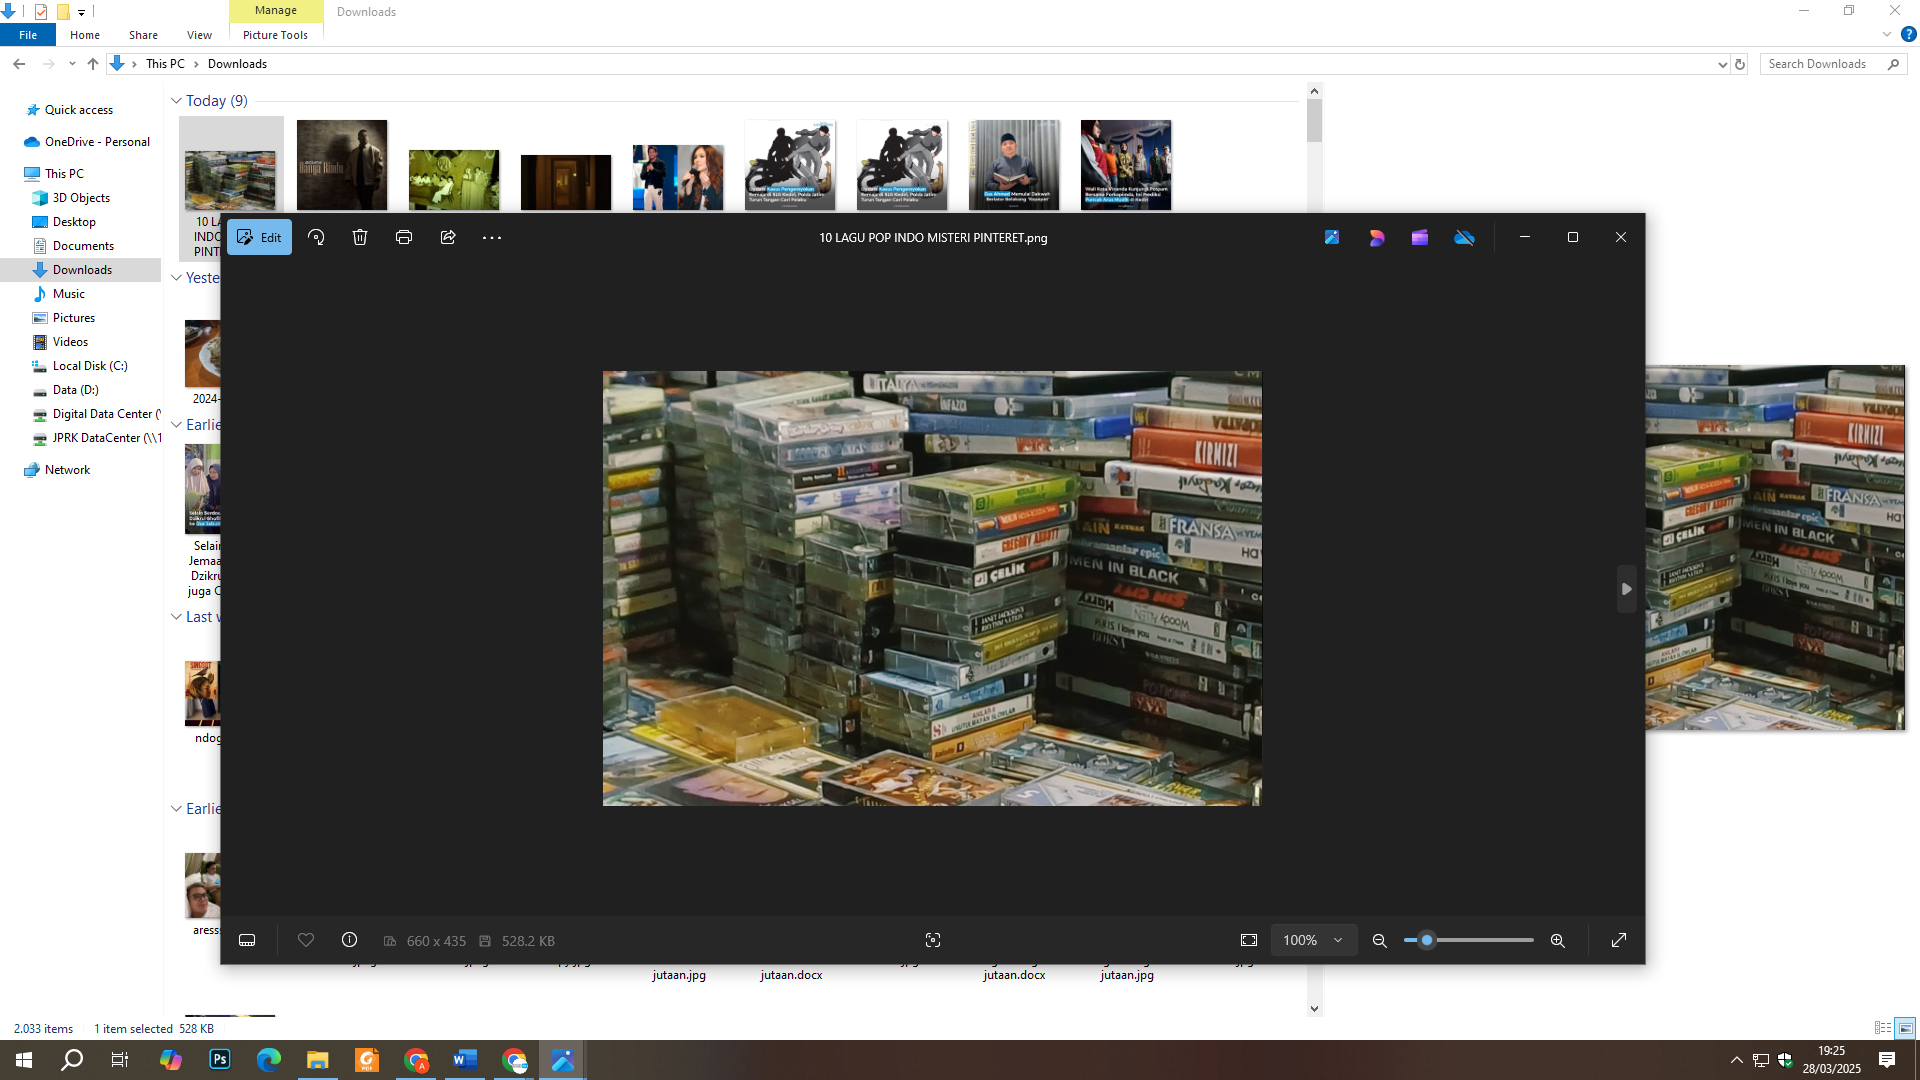Screen dimensions: 1920x1080
Task: Select Quick access in navigation pane
Action: click(x=79, y=110)
